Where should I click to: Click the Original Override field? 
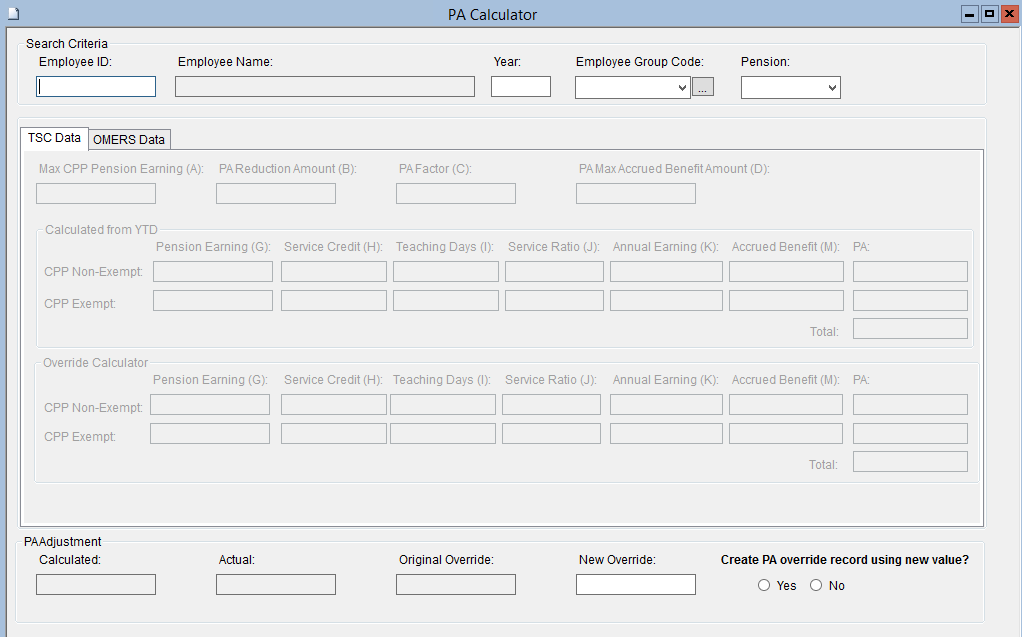455,584
